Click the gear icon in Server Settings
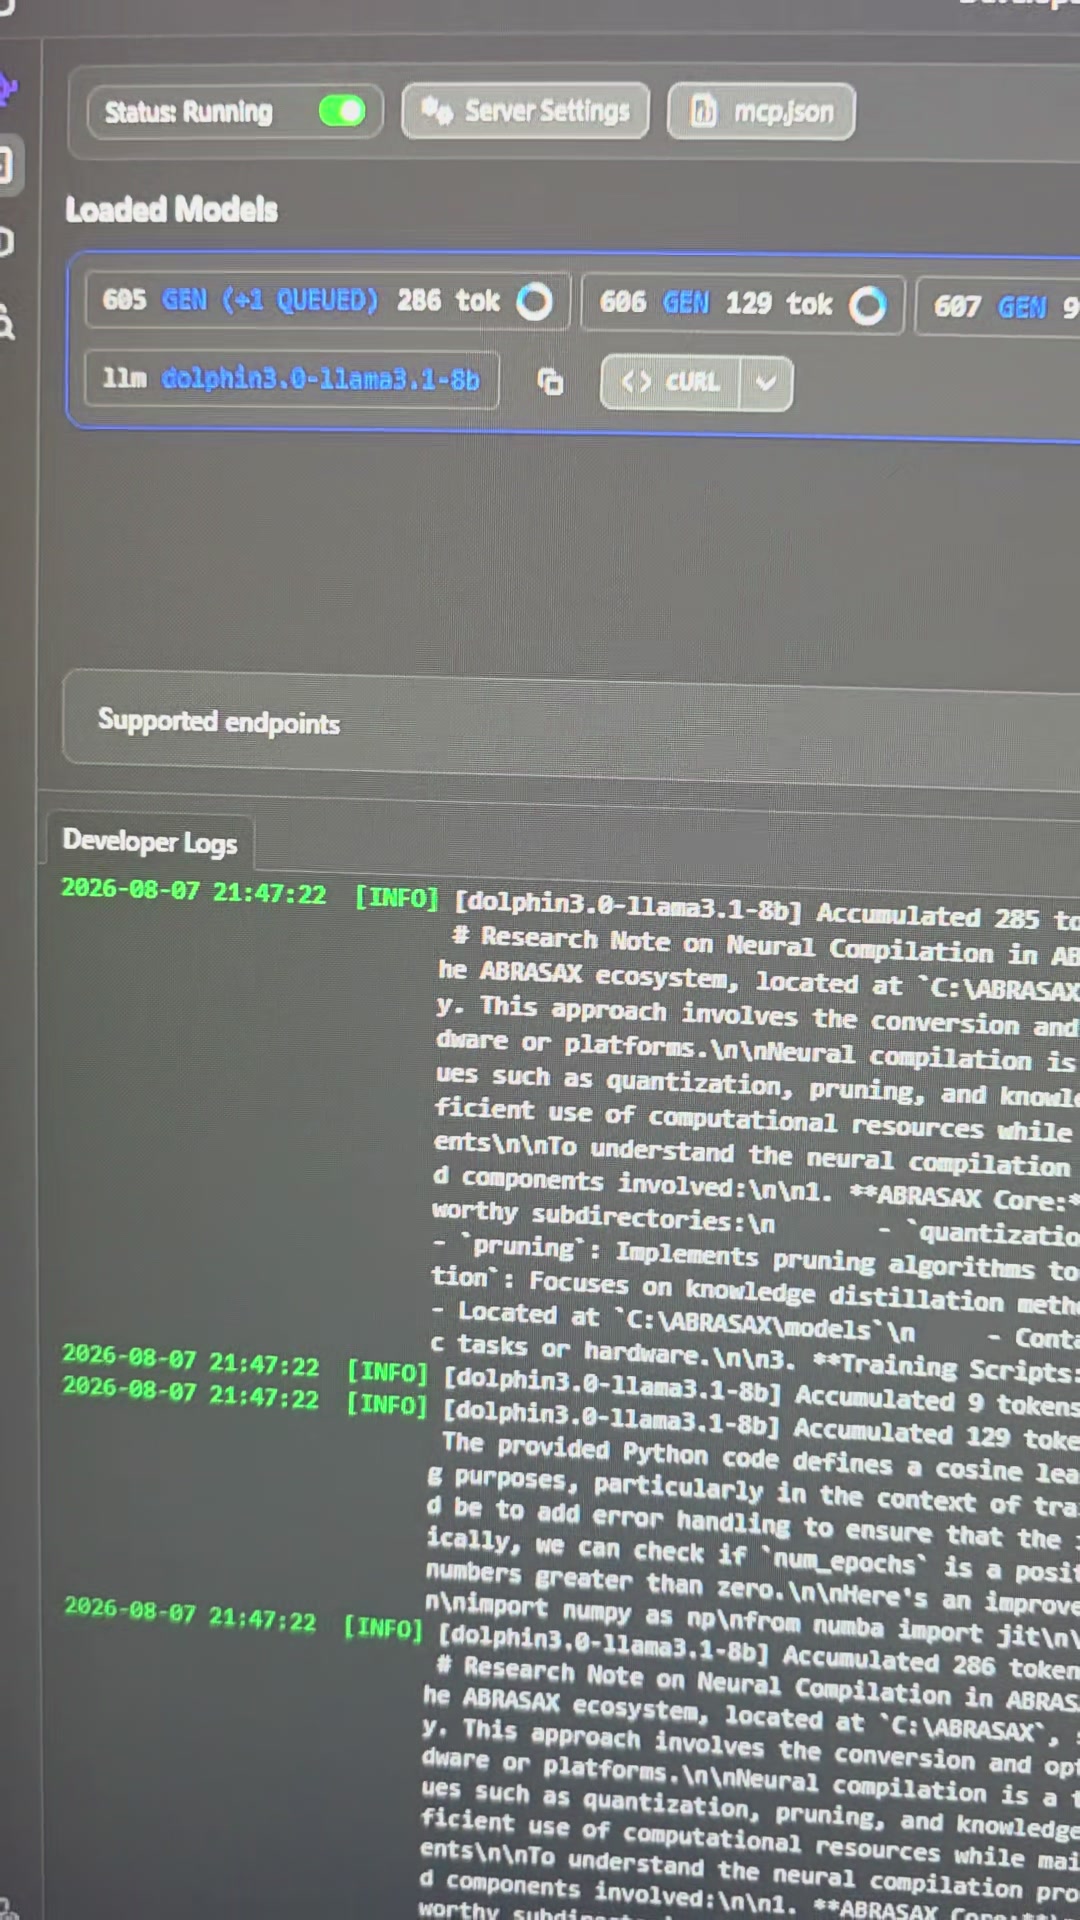This screenshot has width=1080, height=1920. pos(436,110)
